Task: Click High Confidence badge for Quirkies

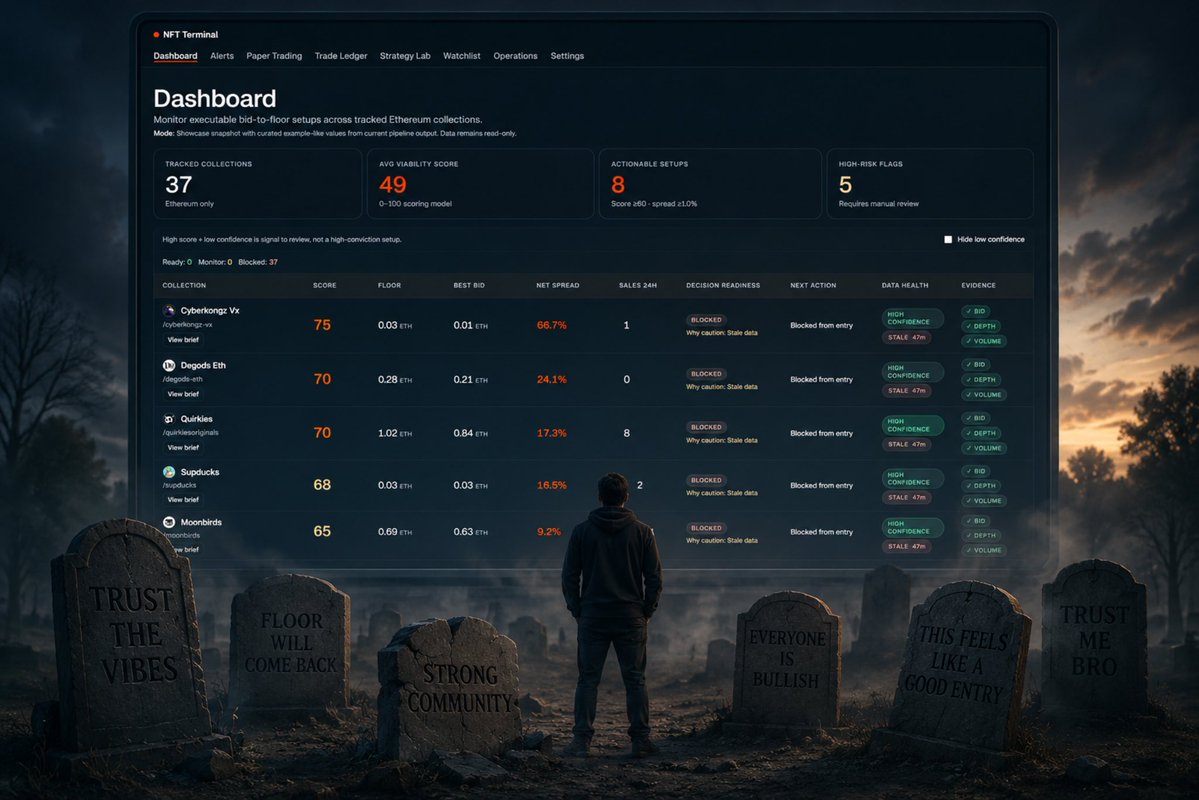Action: [x=912, y=425]
